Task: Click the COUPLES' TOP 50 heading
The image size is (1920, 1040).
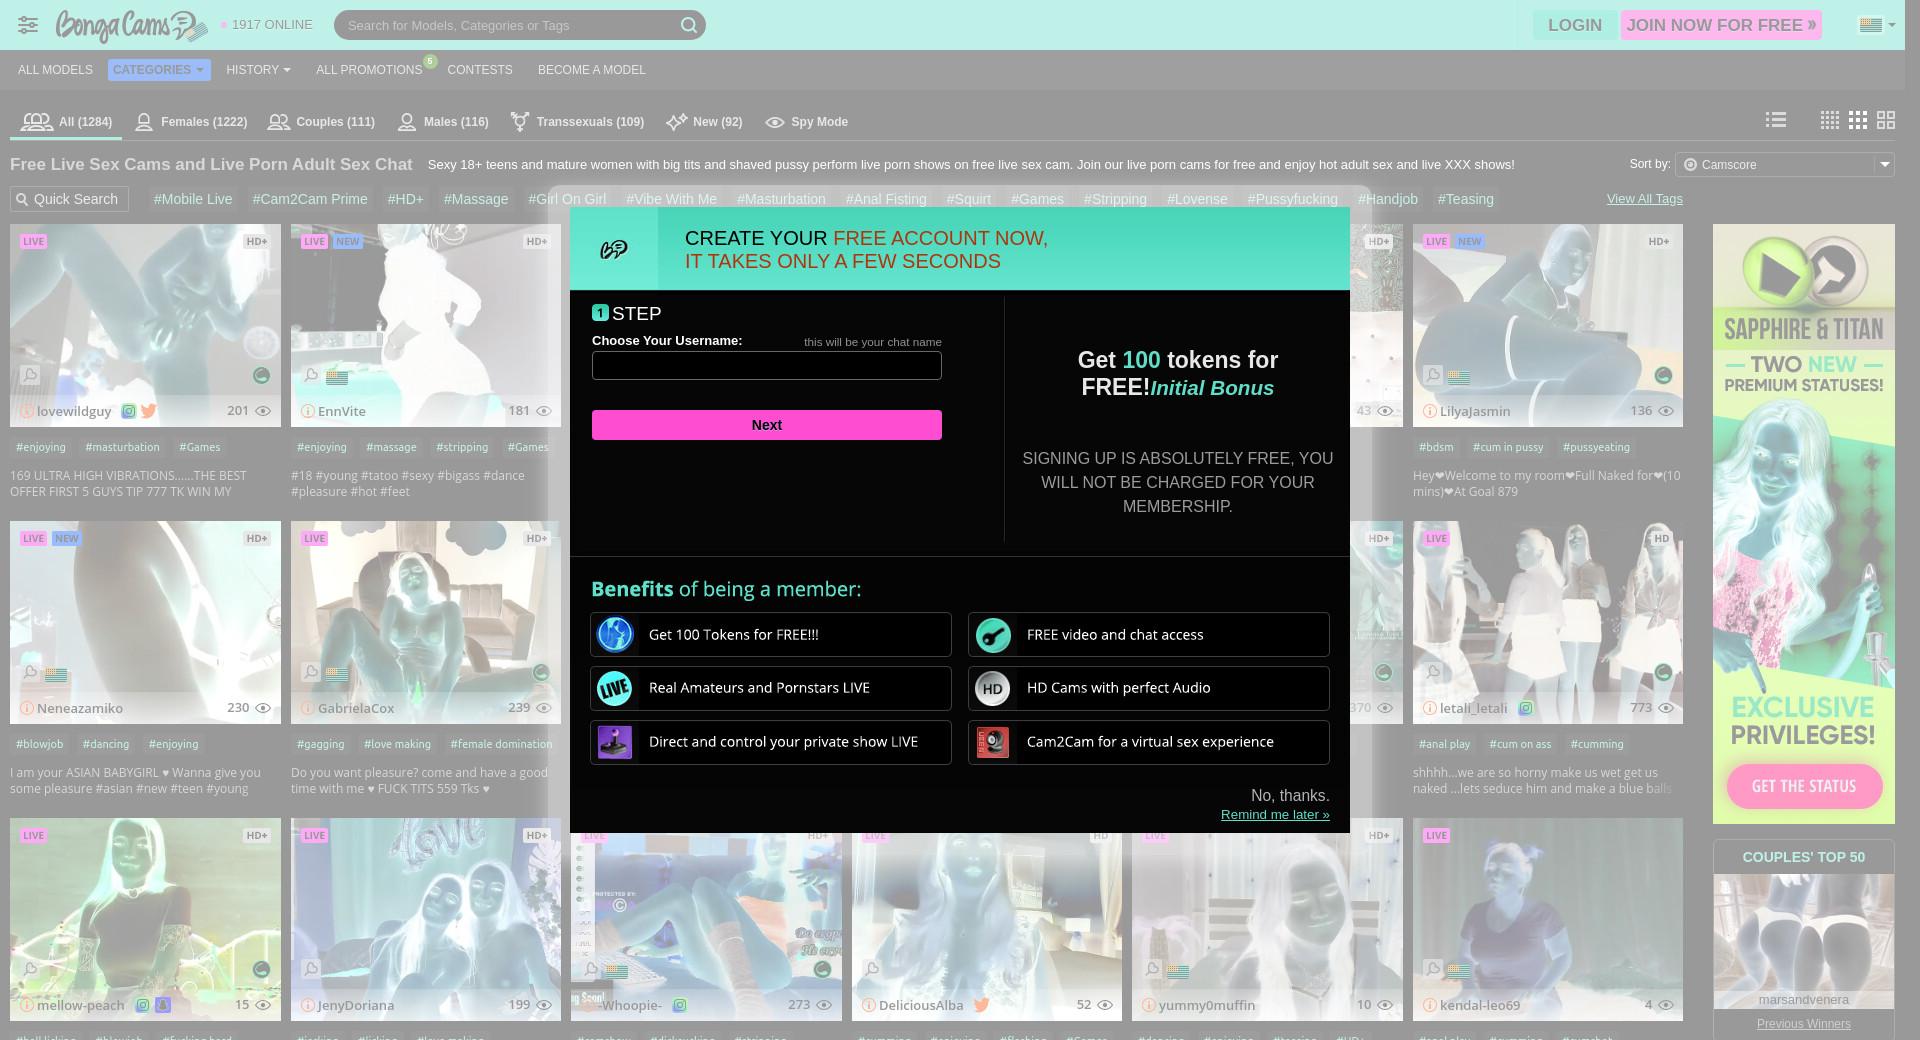Action: (x=1804, y=857)
